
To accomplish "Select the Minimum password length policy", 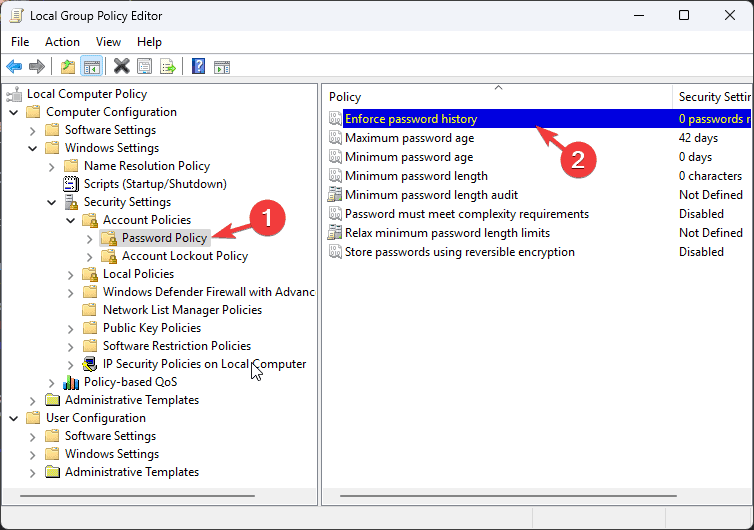I will pos(416,176).
